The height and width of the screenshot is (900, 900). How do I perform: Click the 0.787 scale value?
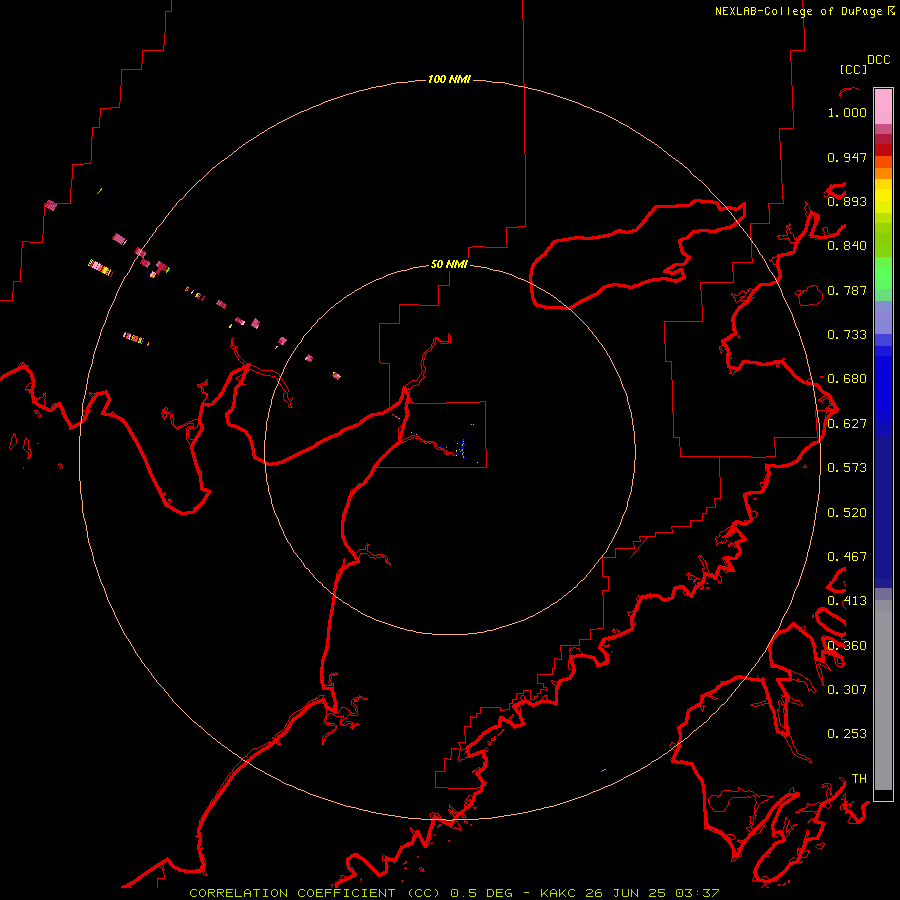(847, 290)
